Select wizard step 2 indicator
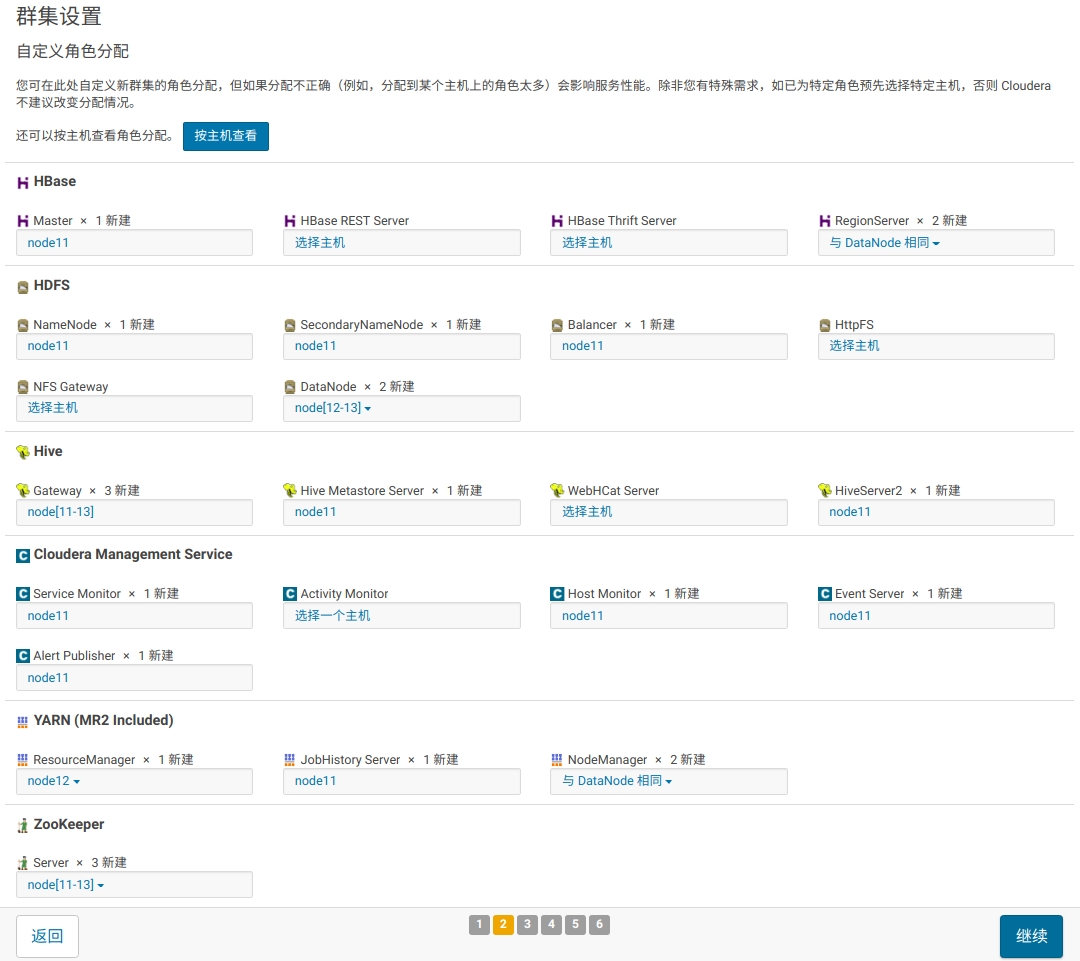This screenshot has width=1080, height=961. (x=503, y=924)
